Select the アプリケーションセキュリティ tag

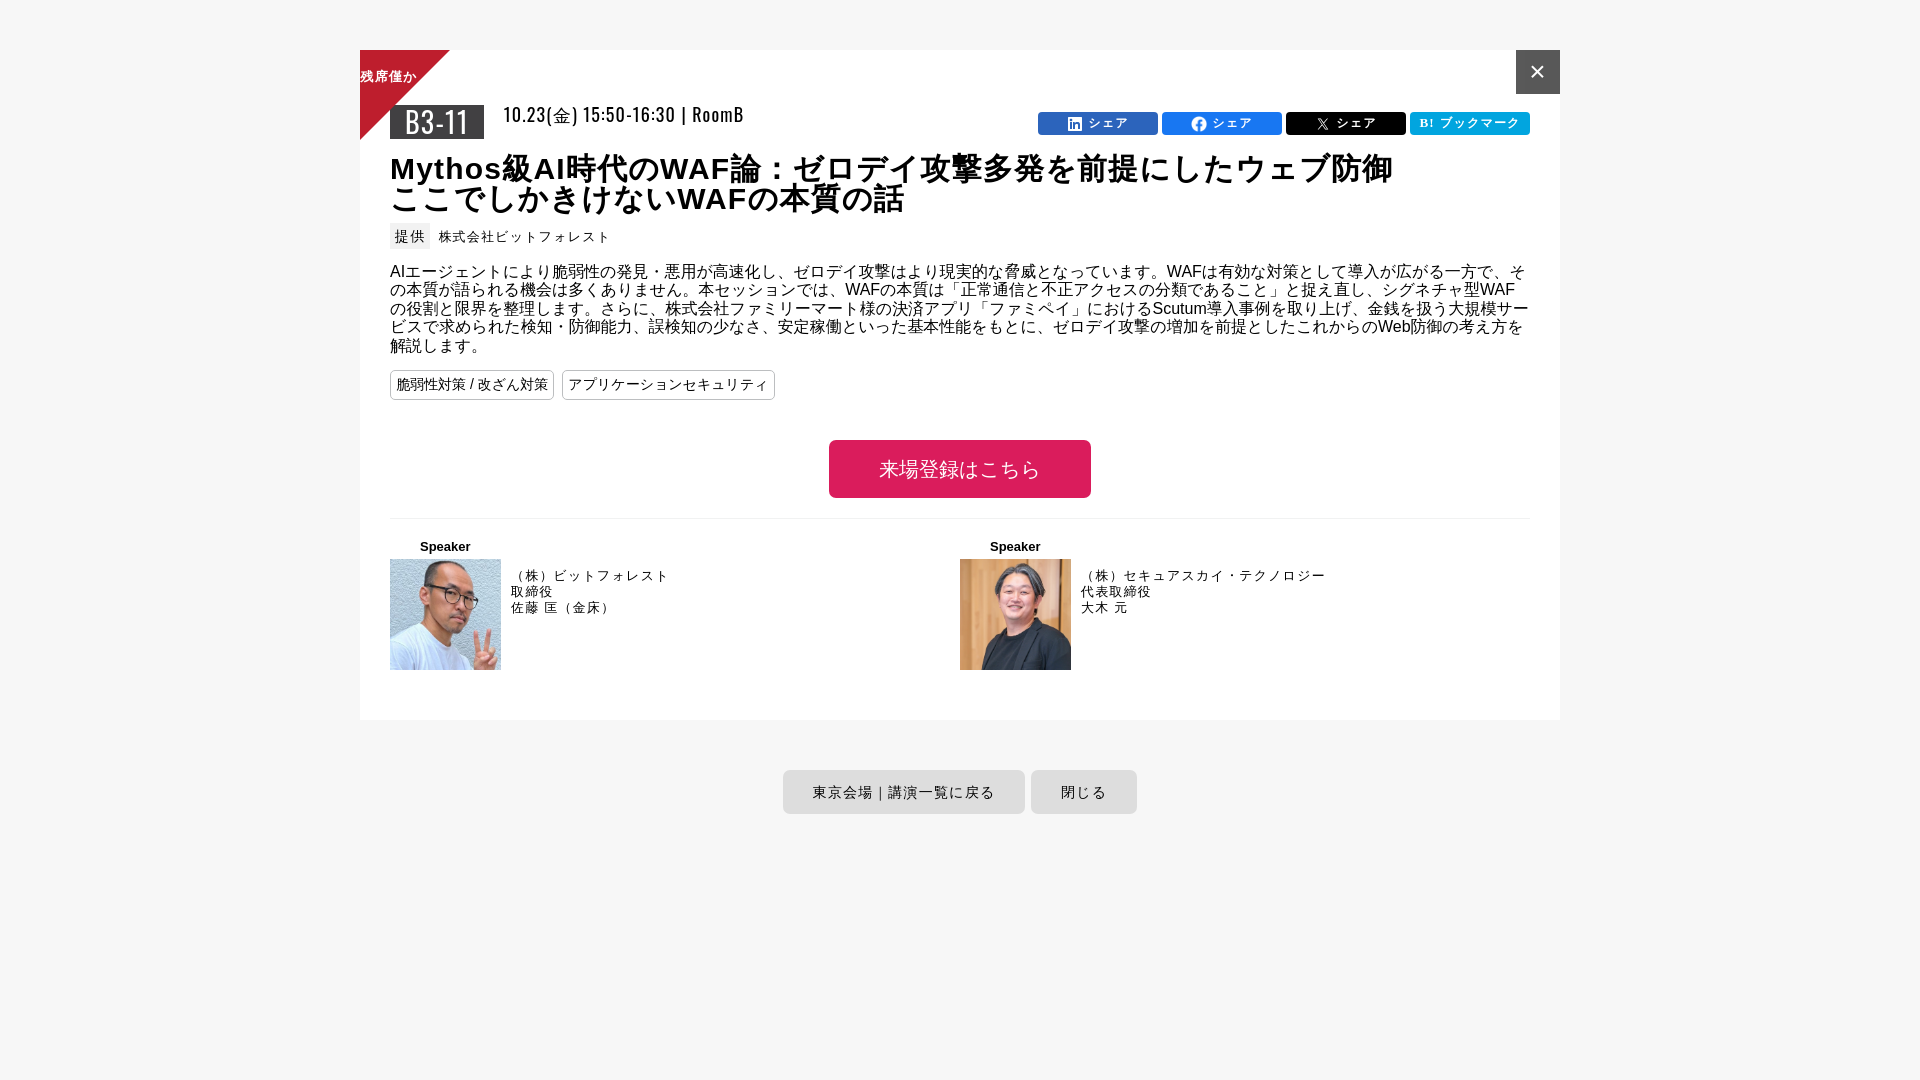[668, 385]
